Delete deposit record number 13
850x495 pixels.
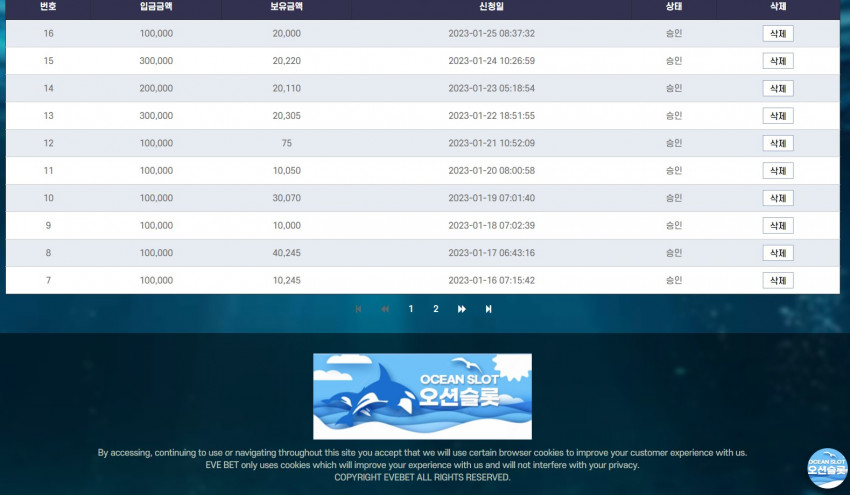click(x=778, y=115)
